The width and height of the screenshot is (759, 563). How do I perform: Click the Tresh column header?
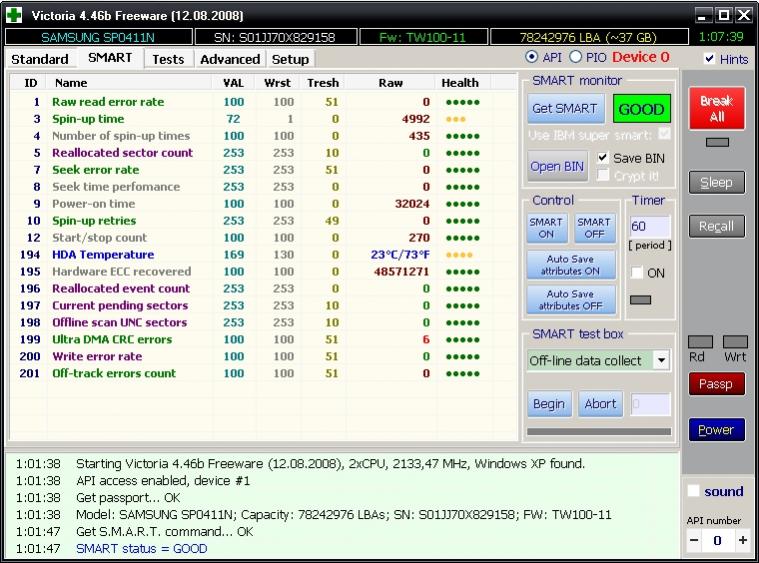coord(323,83)
